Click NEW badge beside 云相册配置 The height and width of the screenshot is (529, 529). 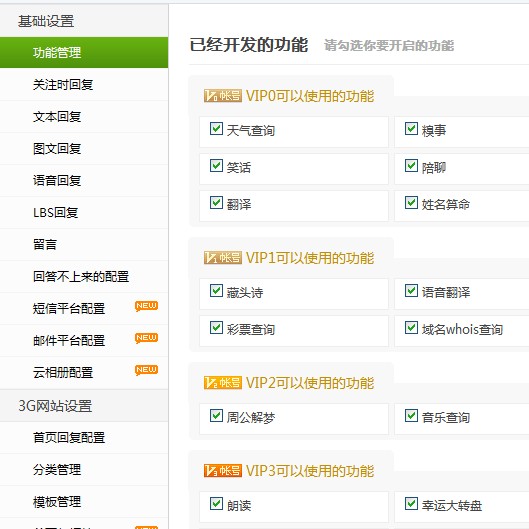coord(146,370)
